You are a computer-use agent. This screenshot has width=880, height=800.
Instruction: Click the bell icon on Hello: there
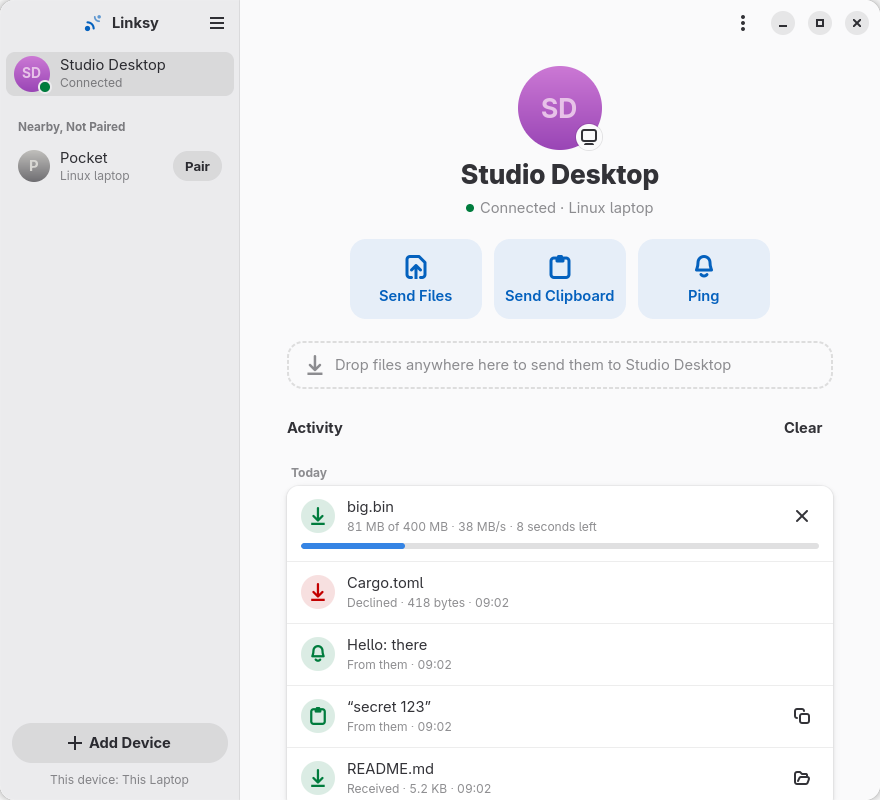pos(318,654)
